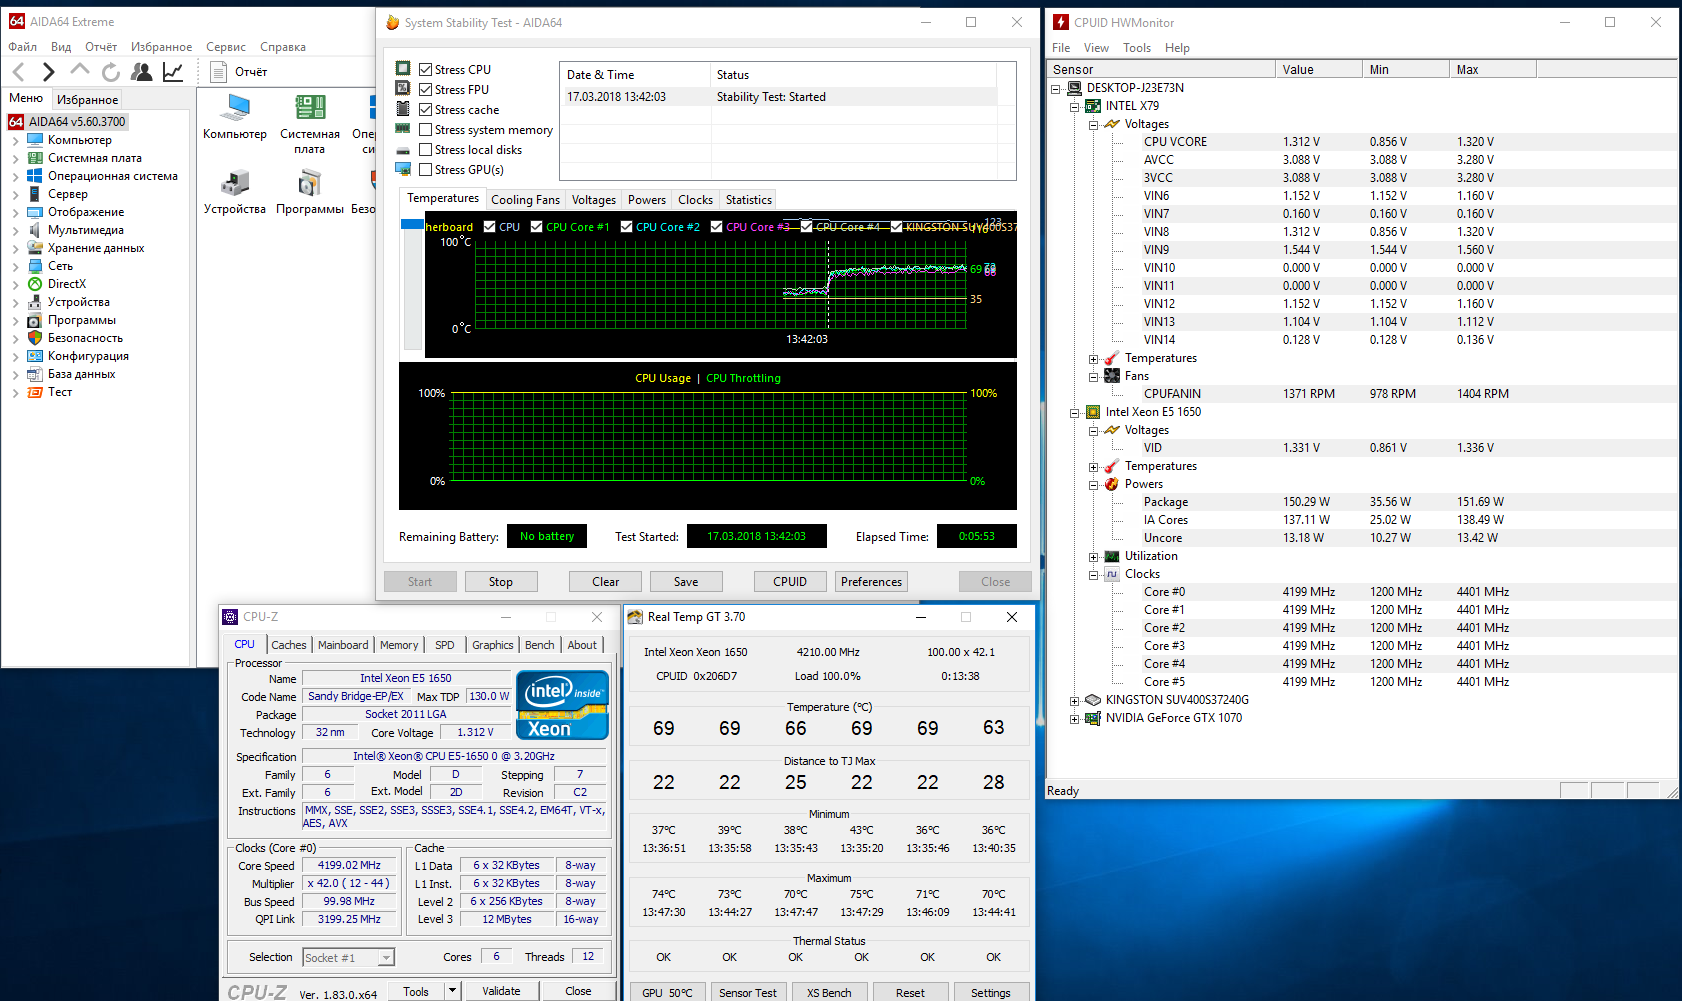
Task: Collapse the DESKTOP-J23E73N node in HWMonitor
Action: pyautogui.click(x=1056, y=88)
